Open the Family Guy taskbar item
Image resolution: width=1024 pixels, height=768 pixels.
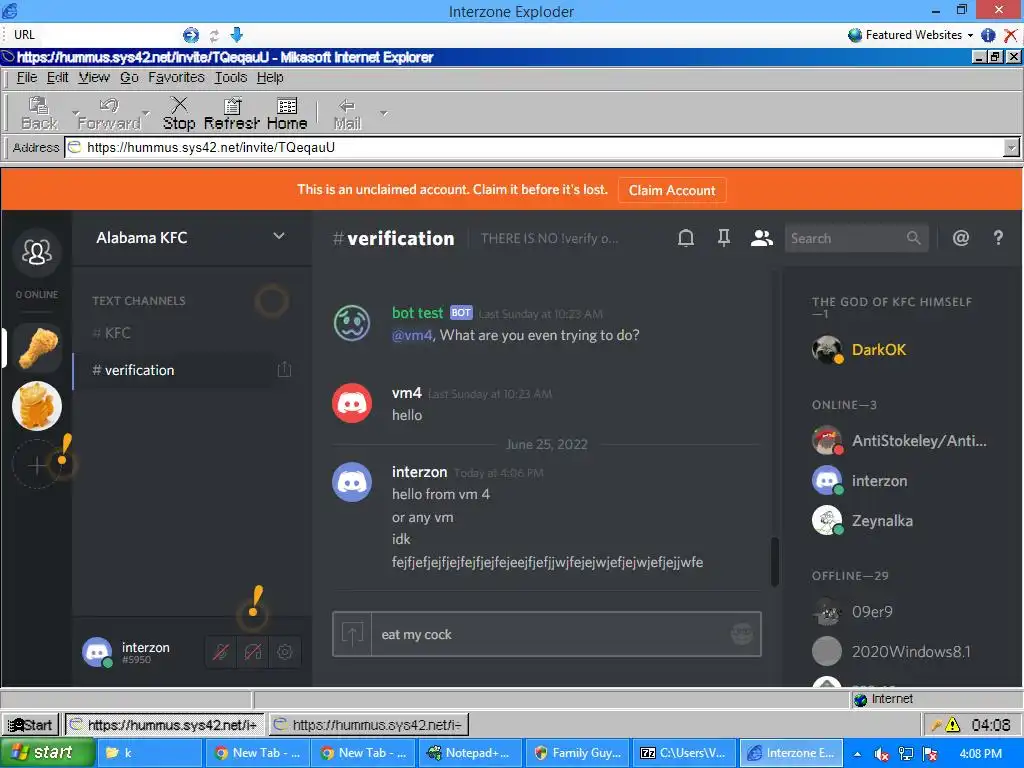click(x=578, y=753)
